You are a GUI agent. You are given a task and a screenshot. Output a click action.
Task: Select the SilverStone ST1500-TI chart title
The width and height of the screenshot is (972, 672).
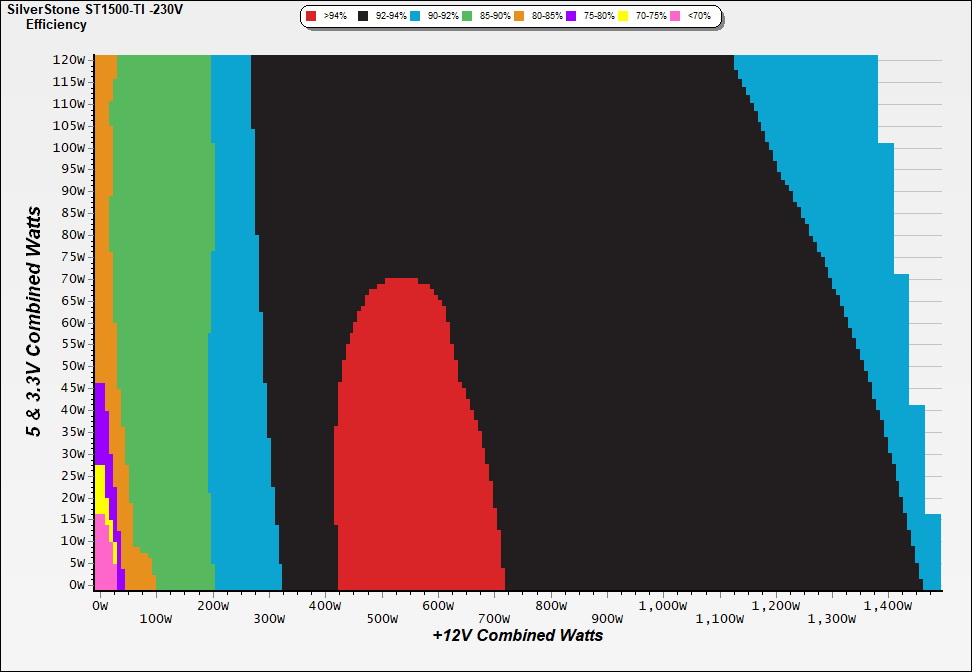click(95, 9)
